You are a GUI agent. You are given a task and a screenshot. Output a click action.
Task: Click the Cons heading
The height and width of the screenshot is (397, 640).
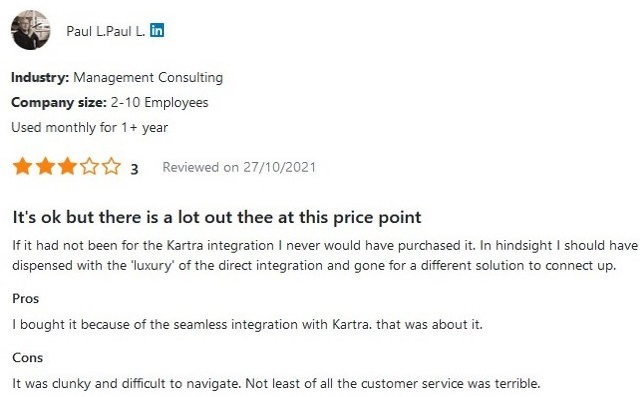(x=27, y=358)
